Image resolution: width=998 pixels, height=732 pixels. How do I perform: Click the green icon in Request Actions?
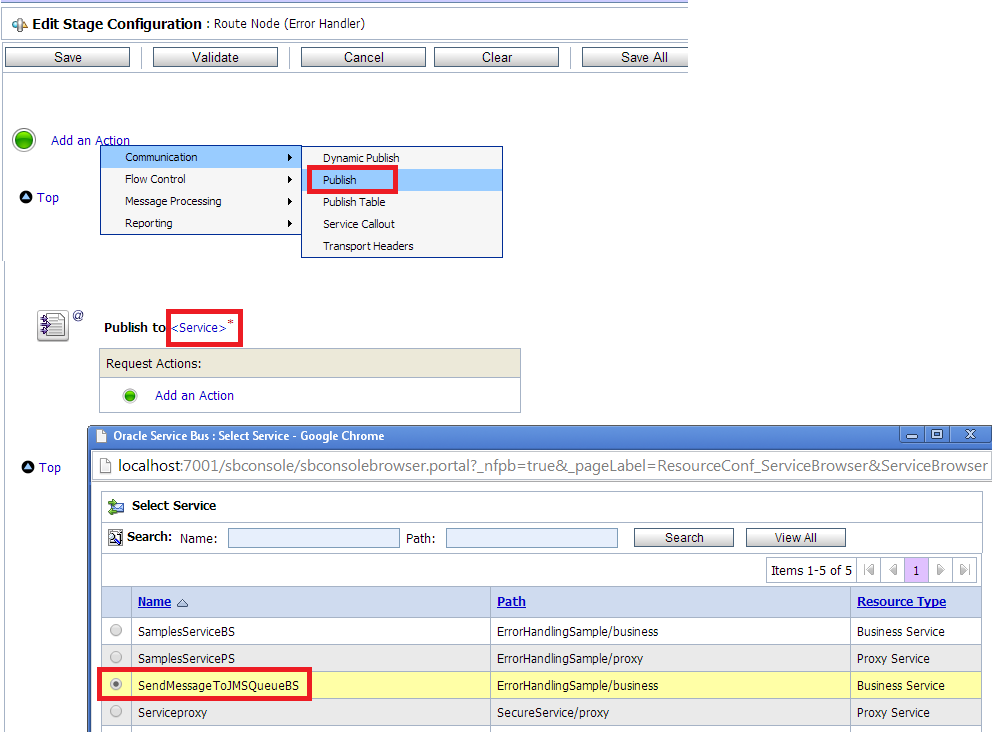(x=130, y=396)
